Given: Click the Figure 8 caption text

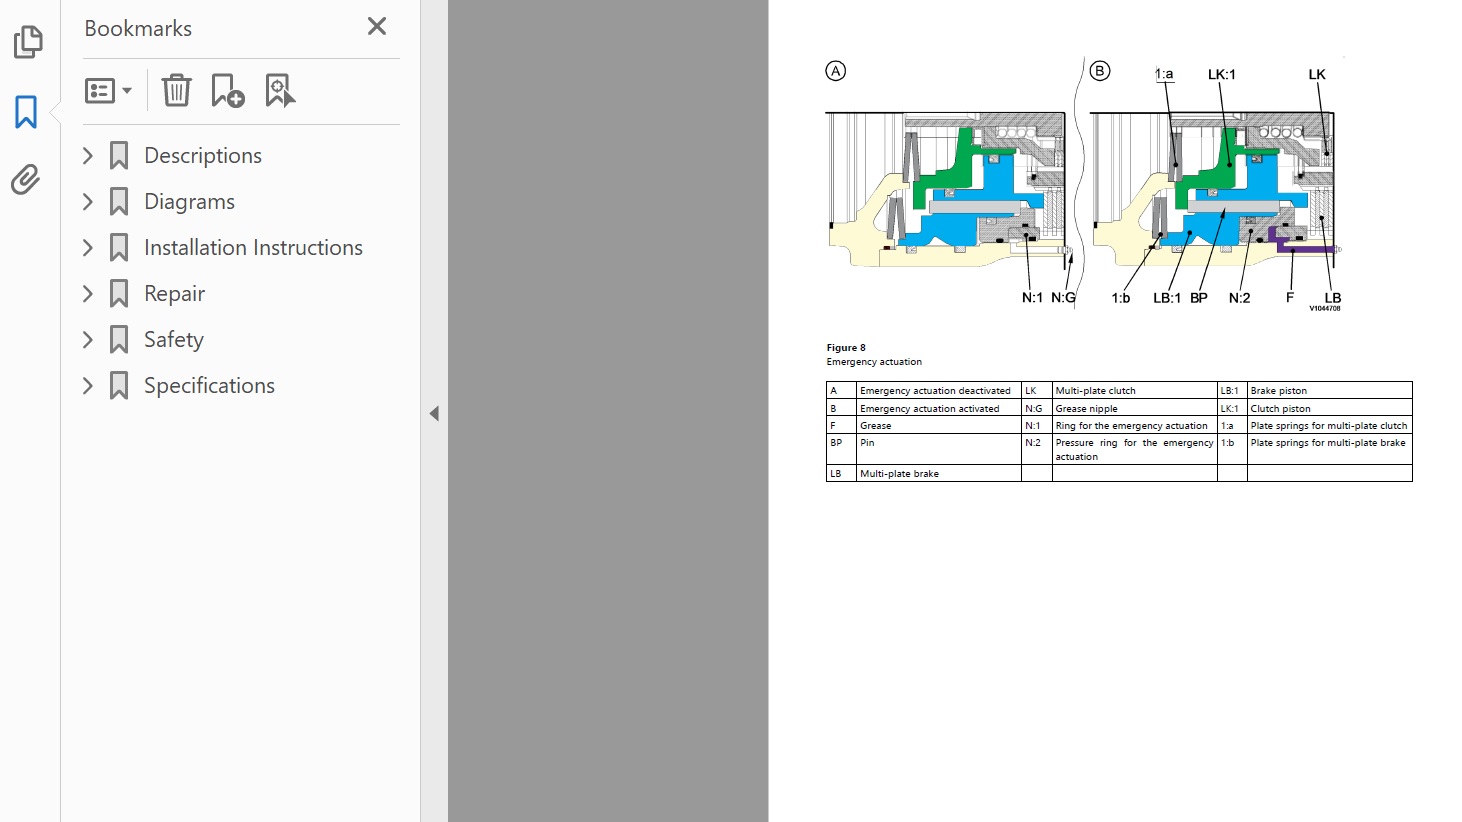Looking at the screenshot, I should click(x=846, y=348).
